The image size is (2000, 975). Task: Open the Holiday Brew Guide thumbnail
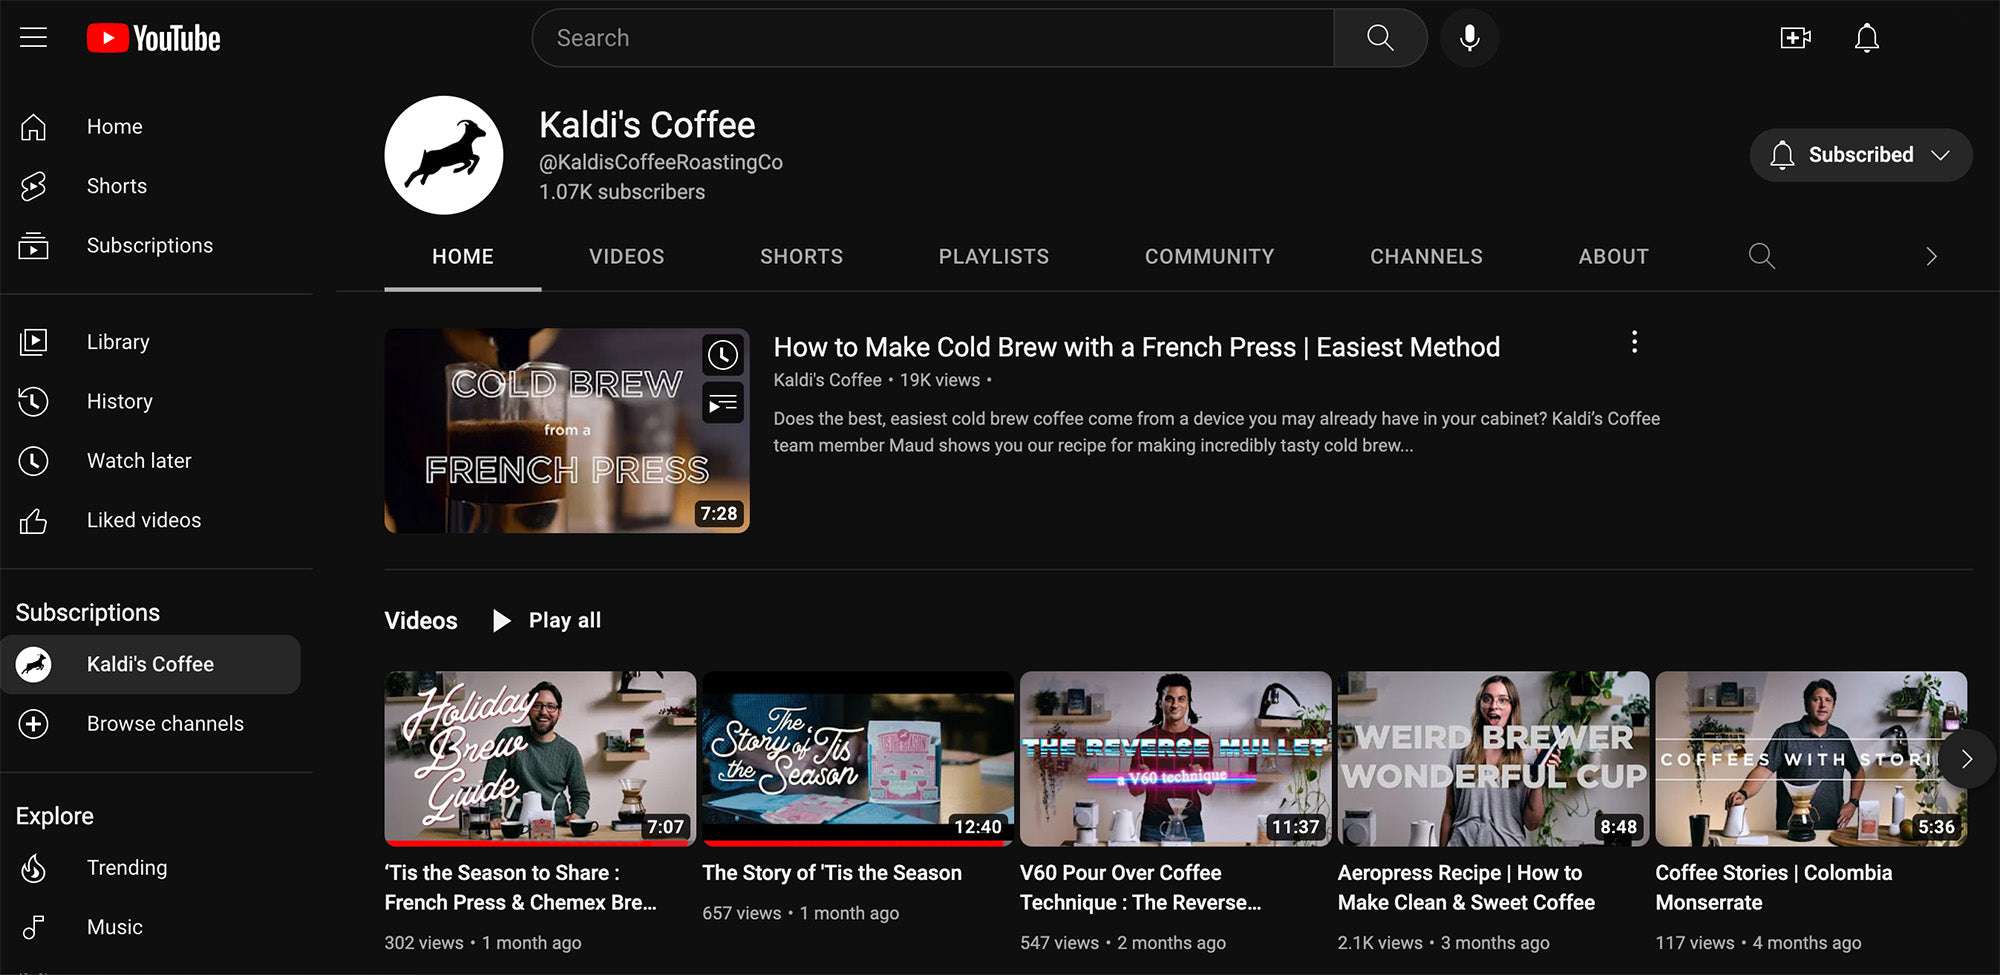540,759
